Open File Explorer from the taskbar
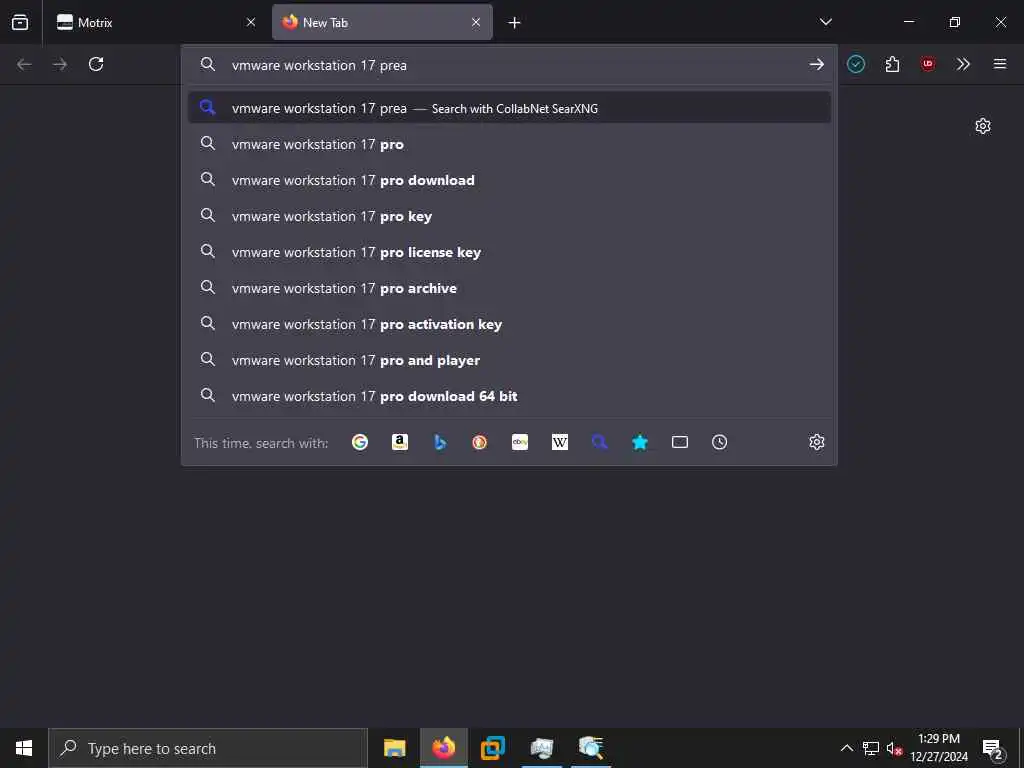Image resolution: width=1024 pixels, height=768 pixels. 394,748
